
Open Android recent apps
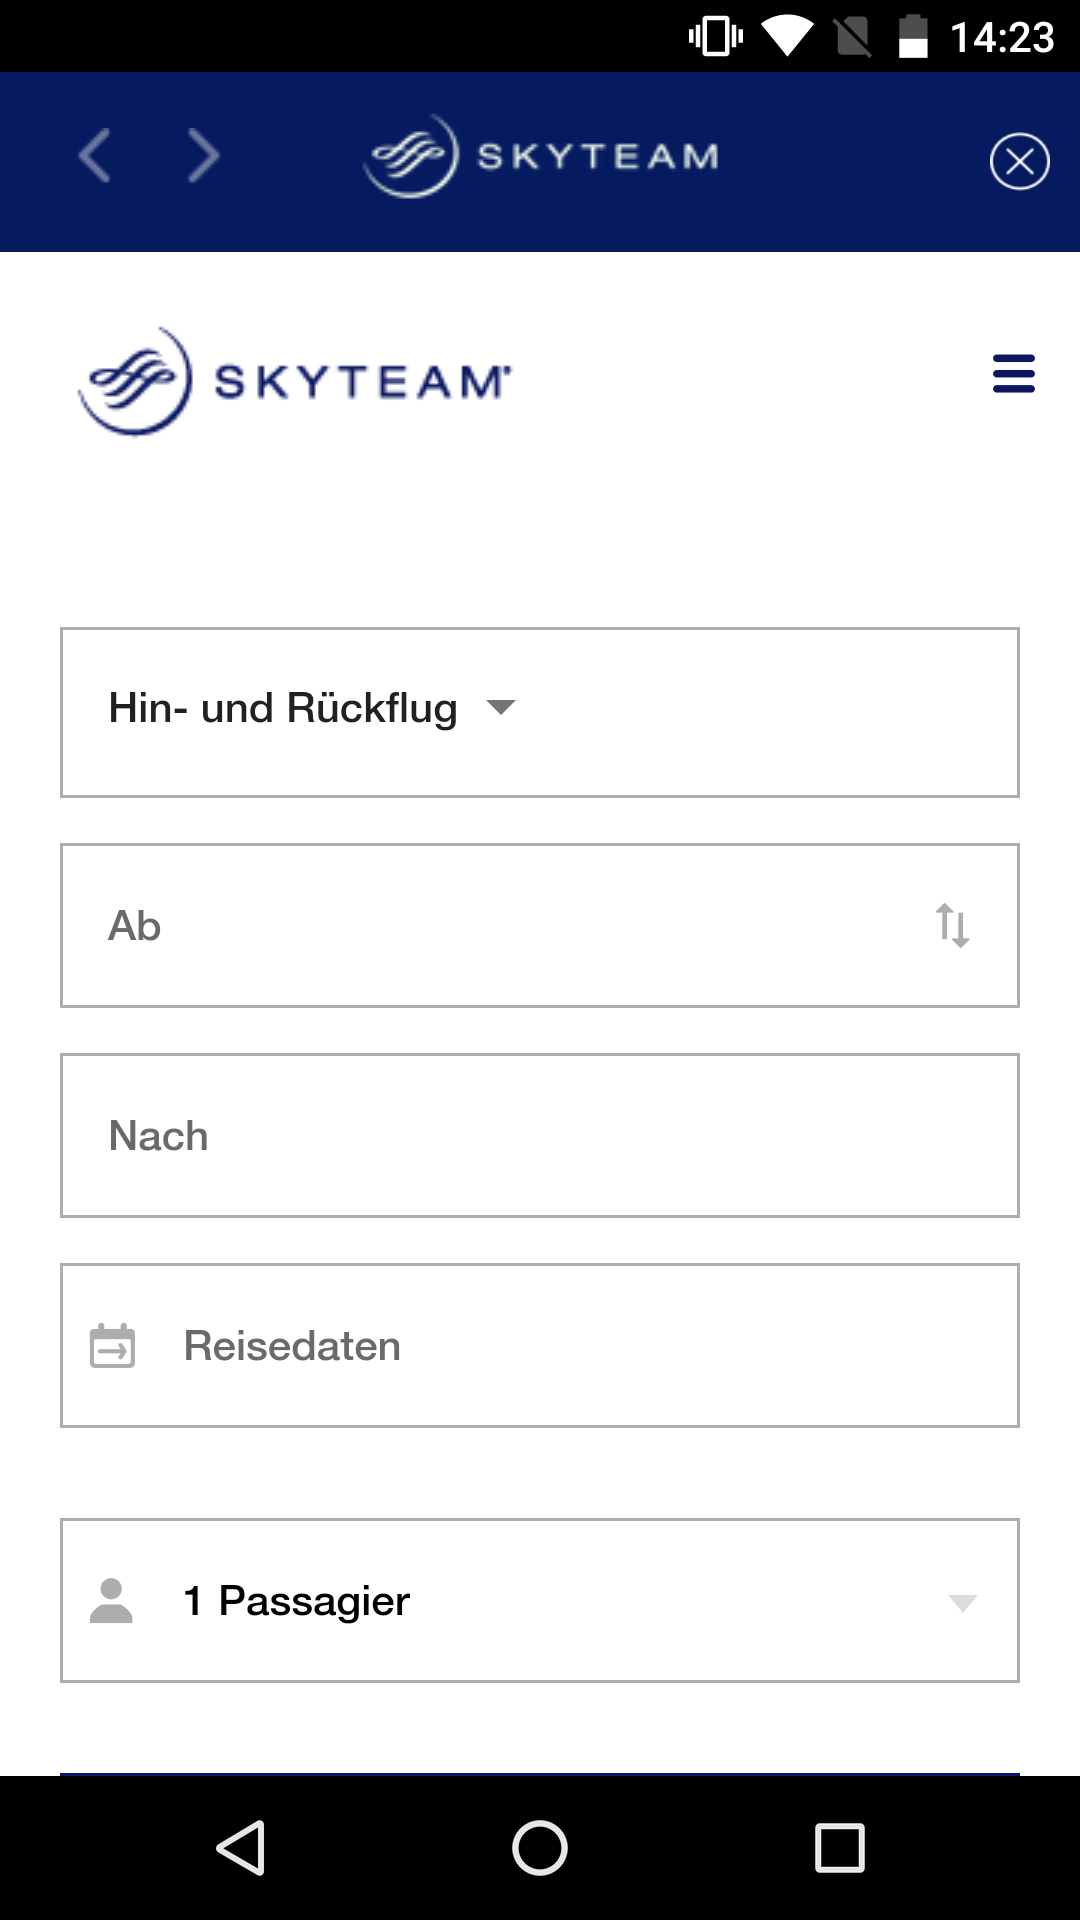click(x=839, y=1847)
